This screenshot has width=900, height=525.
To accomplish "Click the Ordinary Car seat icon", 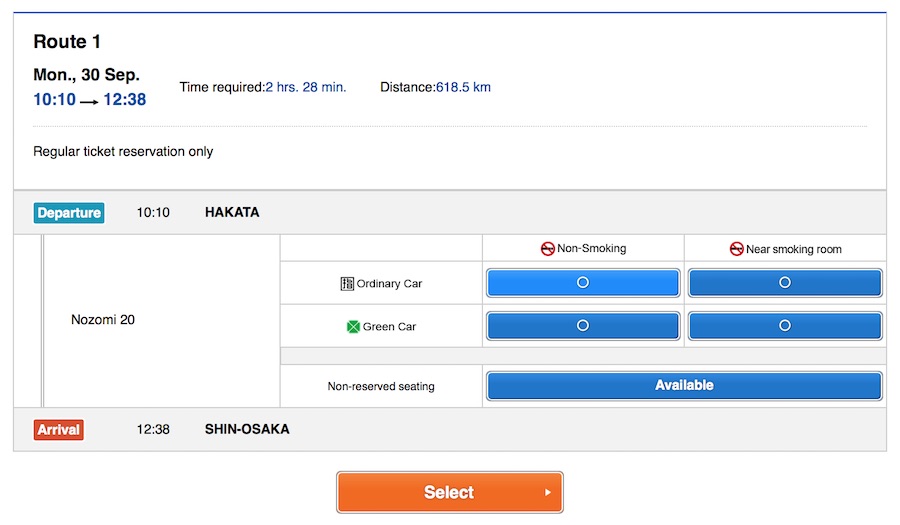I will (x=347, y=284).
